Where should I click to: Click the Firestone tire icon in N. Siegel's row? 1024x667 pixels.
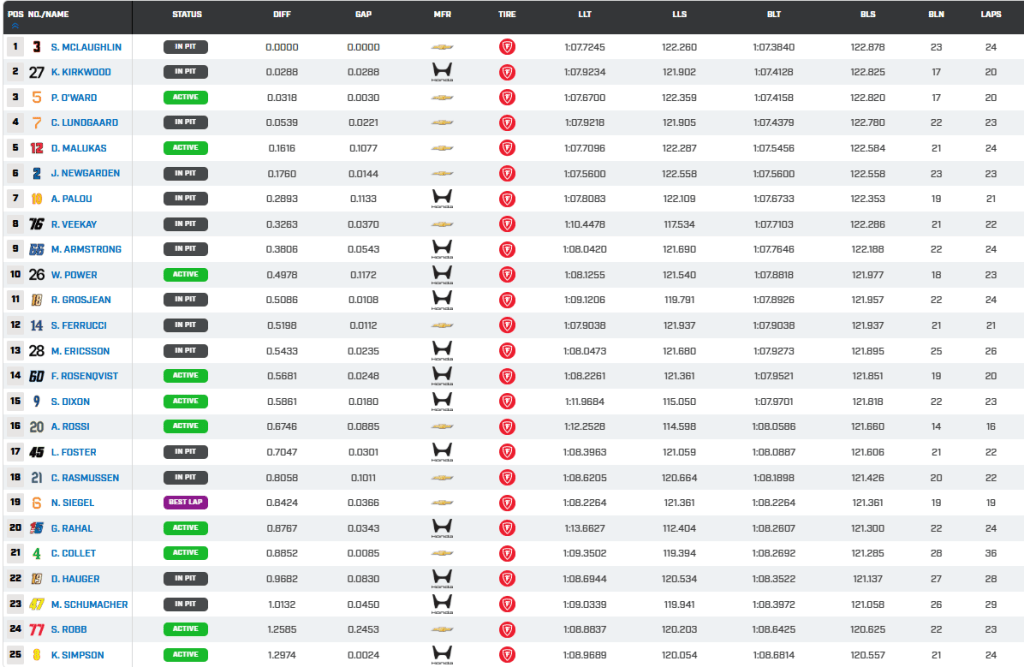[x=507, y=503]
